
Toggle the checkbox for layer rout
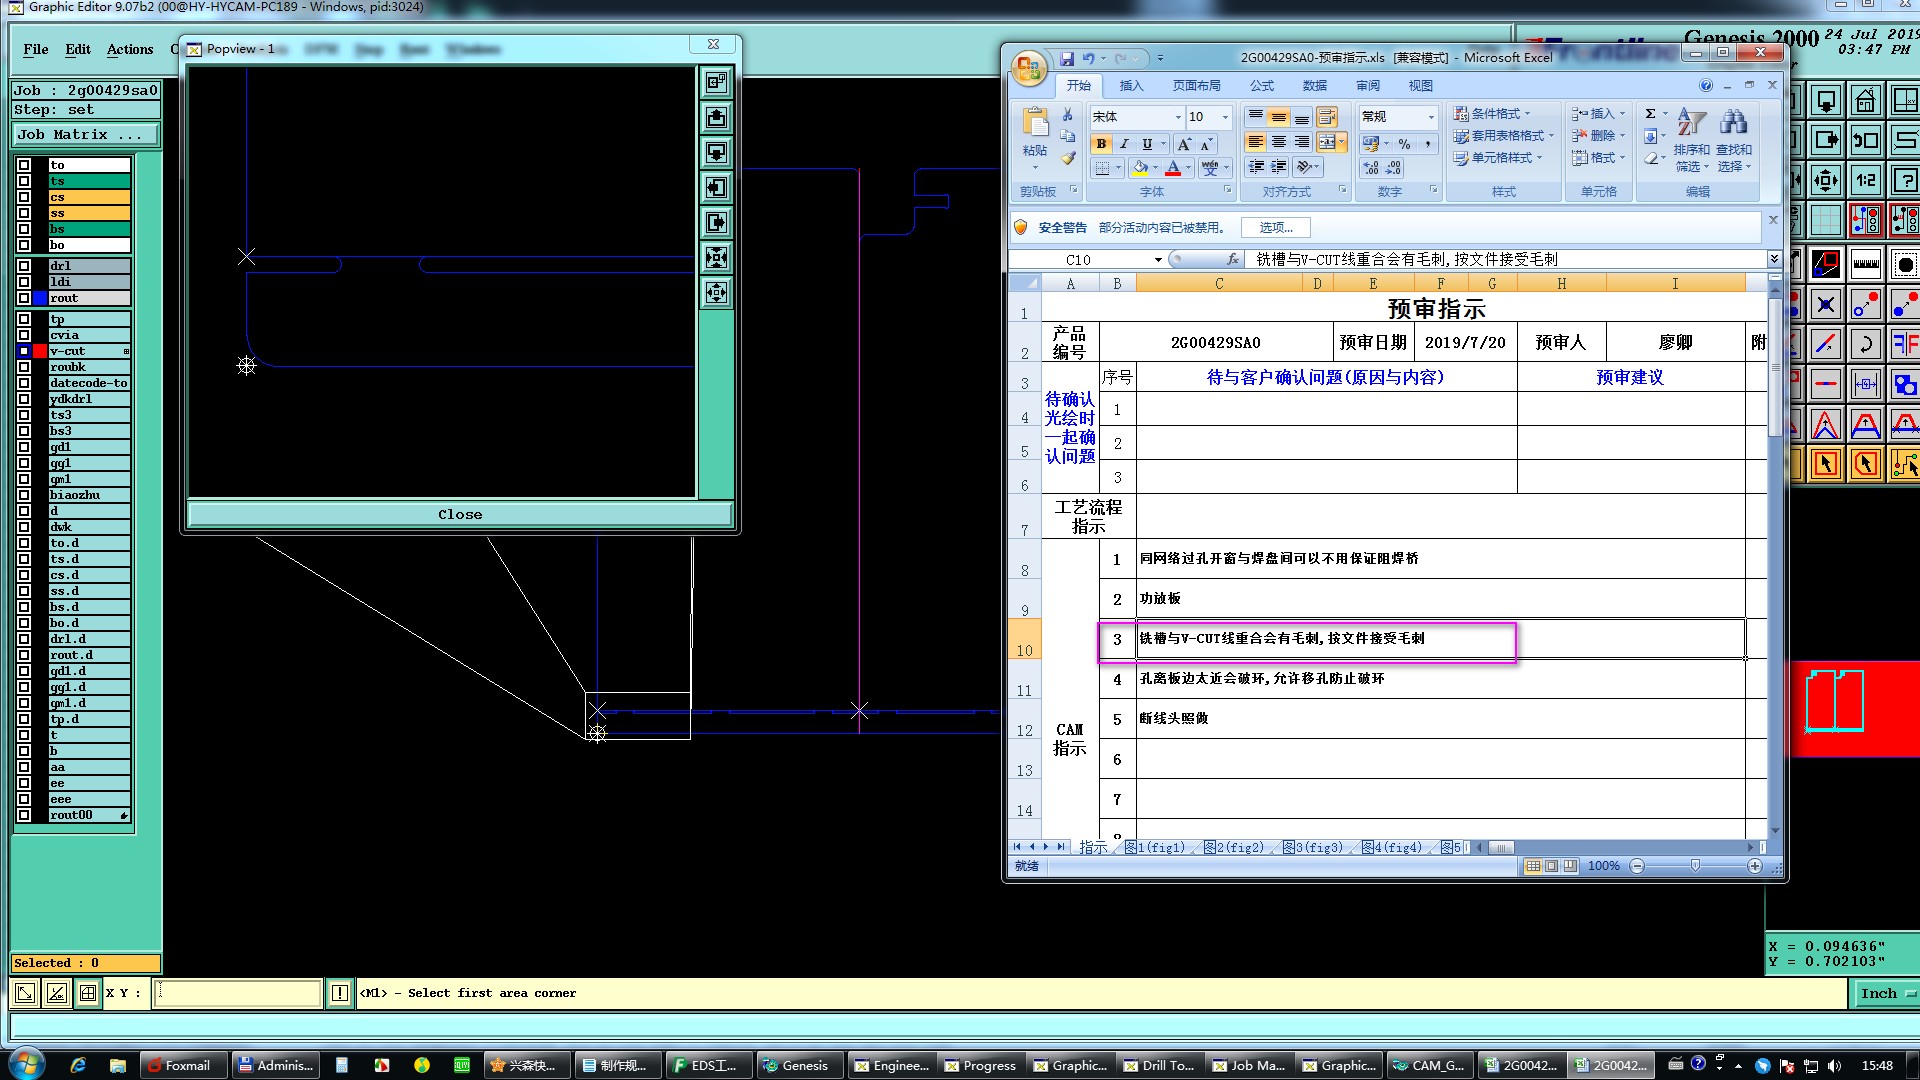point(24,298)
